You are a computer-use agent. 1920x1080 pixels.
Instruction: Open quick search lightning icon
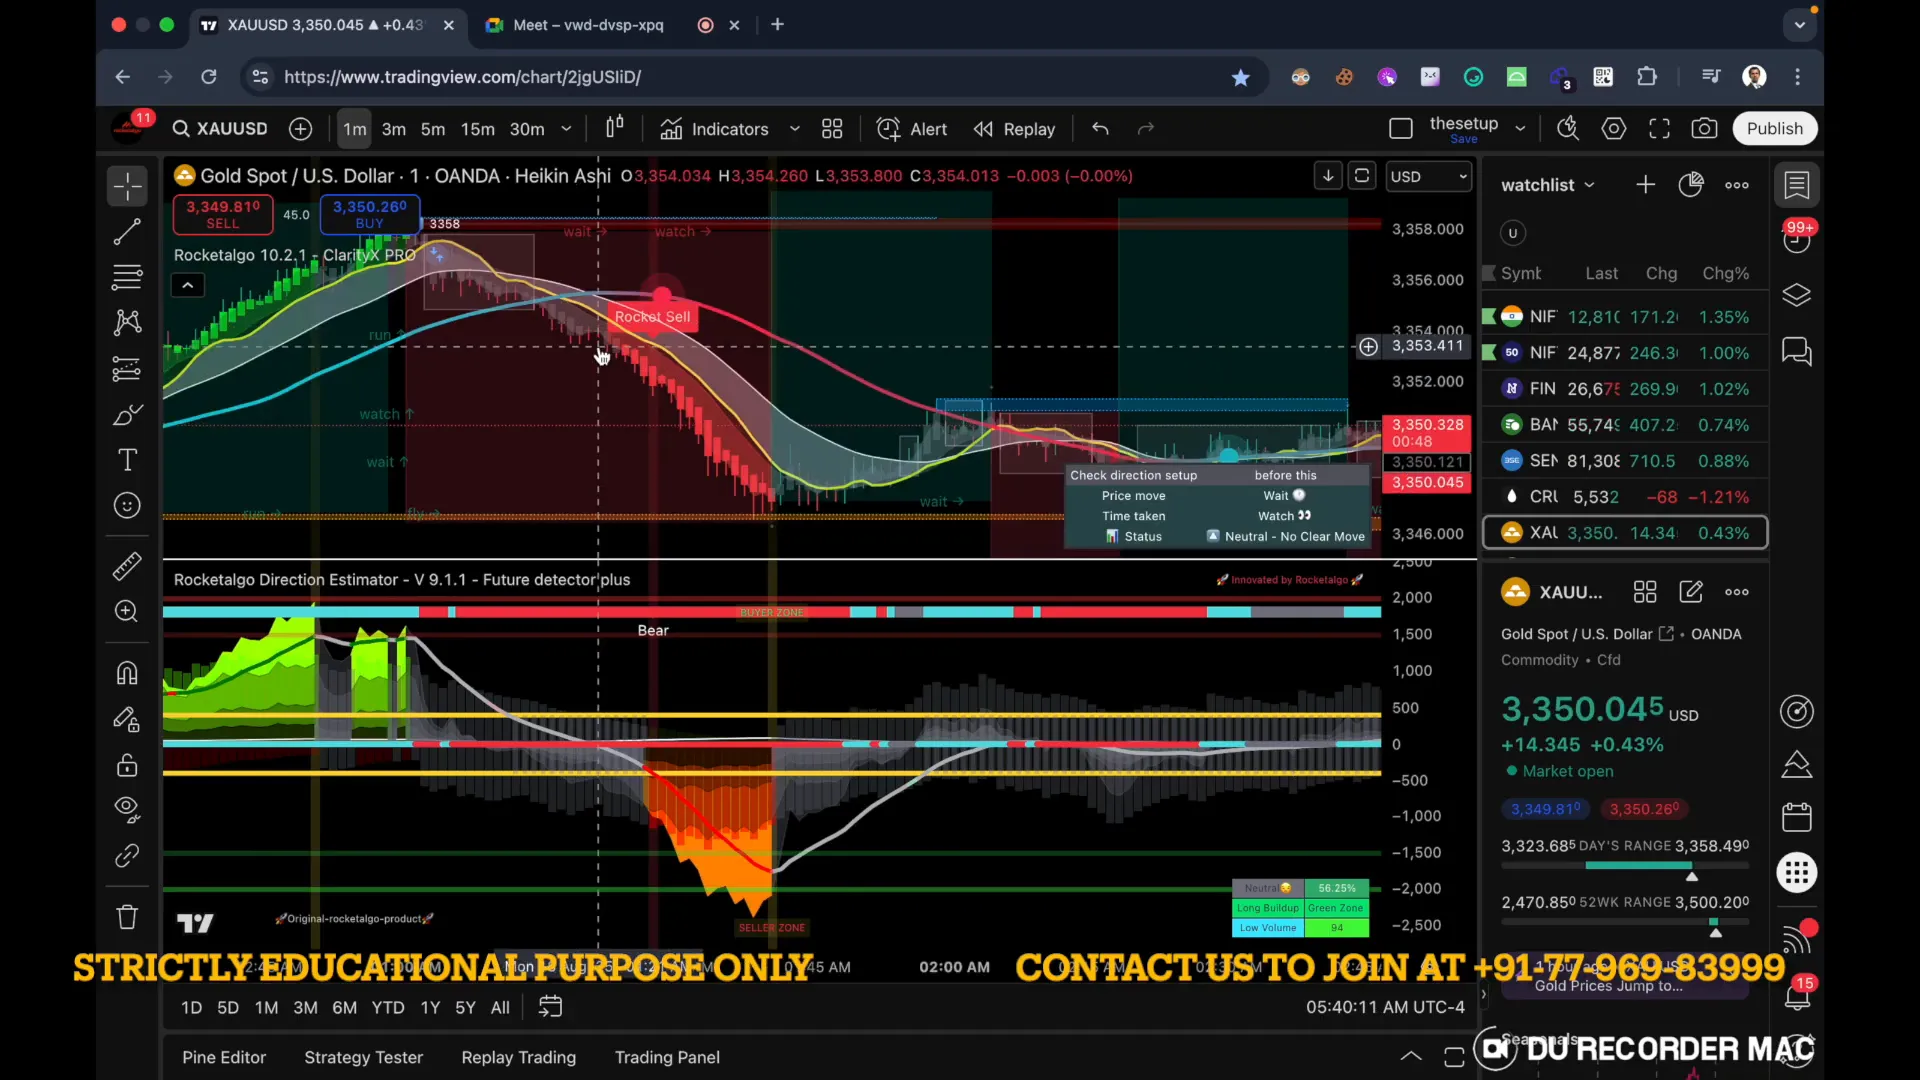pos(1568,129)
